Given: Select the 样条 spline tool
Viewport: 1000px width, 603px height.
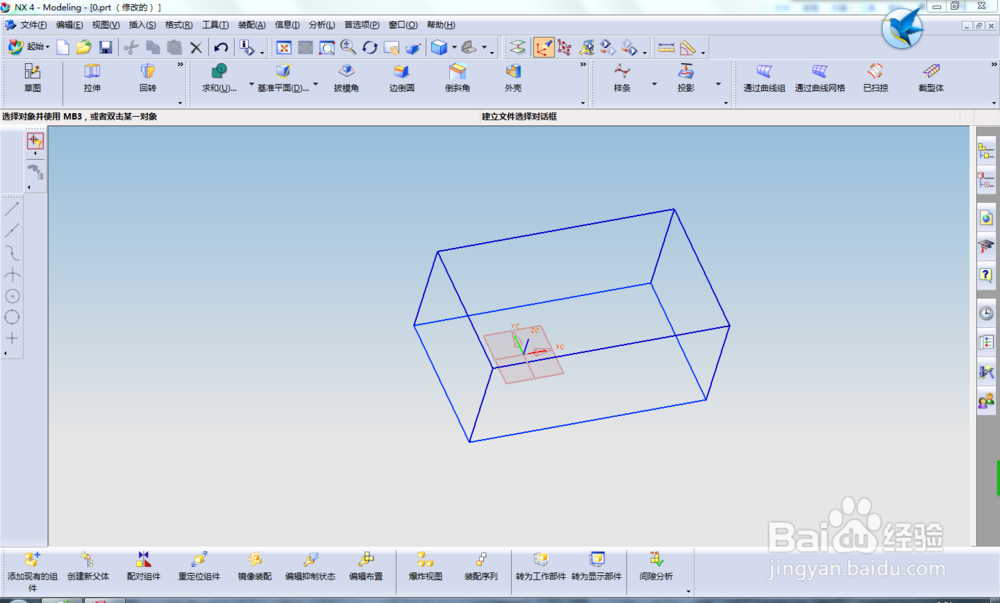Looking at the screenshot, I should tap(622, 78).
